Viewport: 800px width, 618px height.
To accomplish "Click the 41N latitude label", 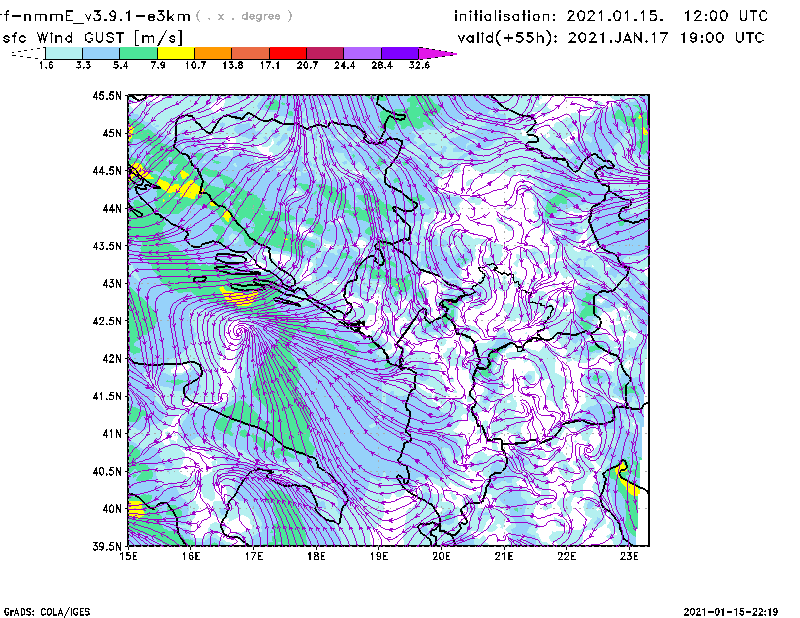I will point(112,434).
